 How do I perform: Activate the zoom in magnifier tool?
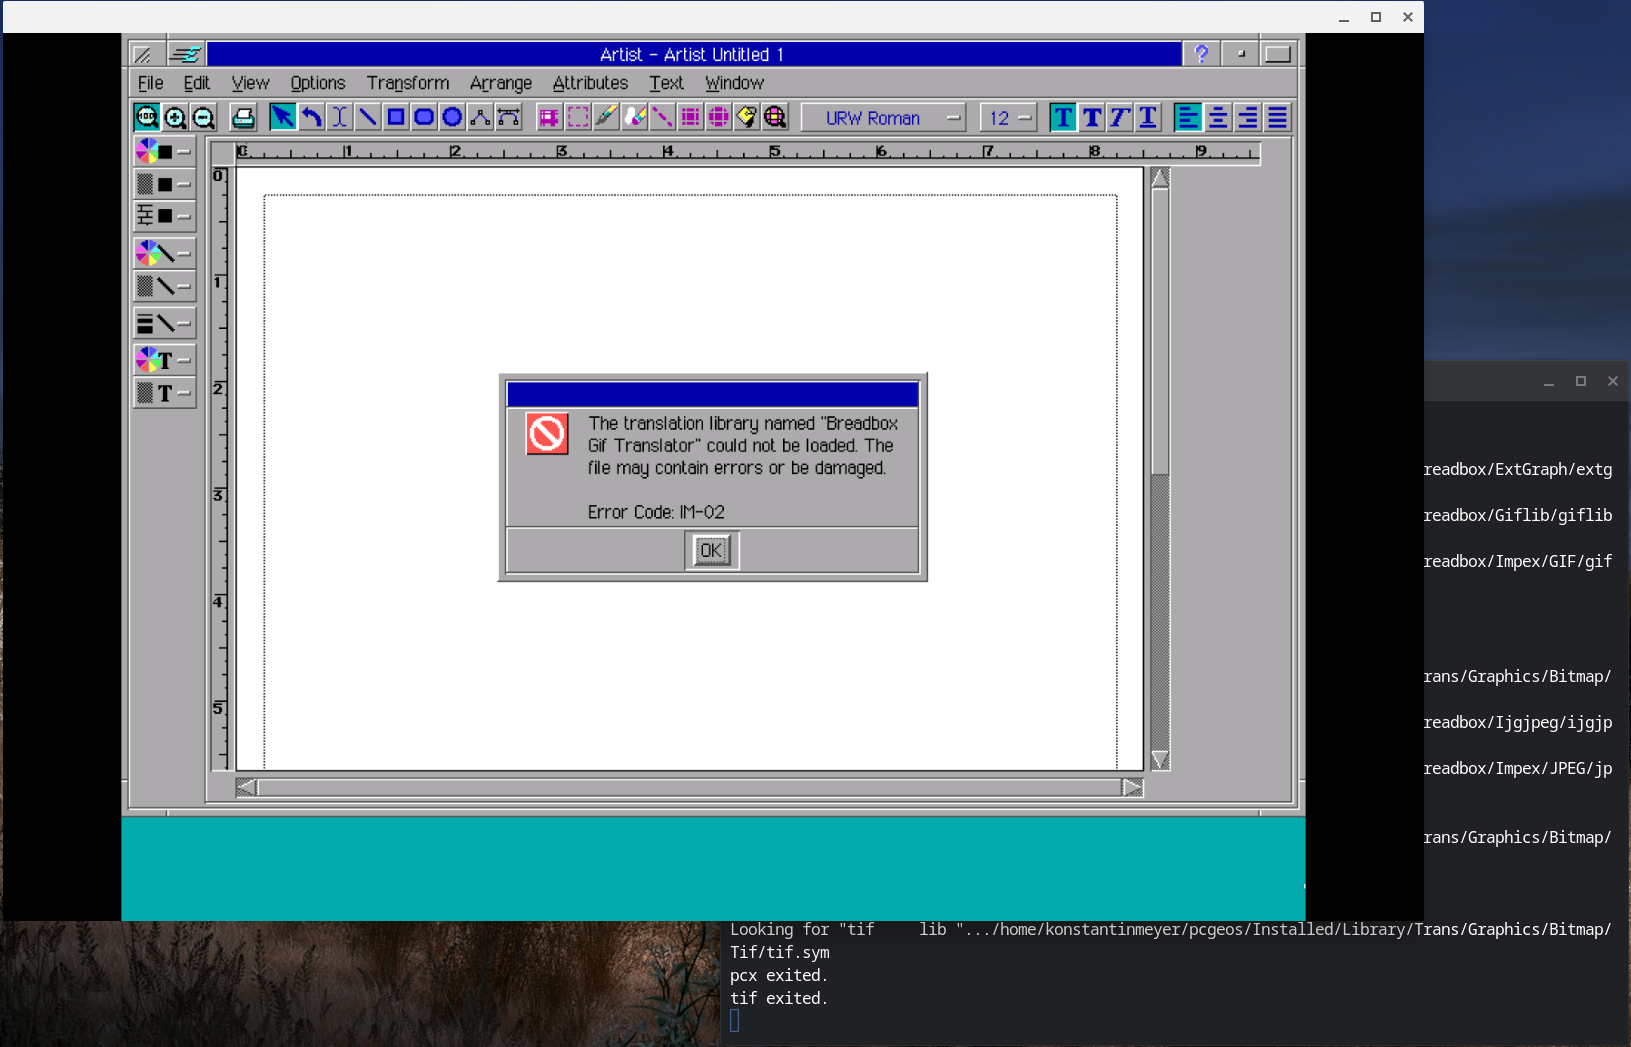(175, 117)
